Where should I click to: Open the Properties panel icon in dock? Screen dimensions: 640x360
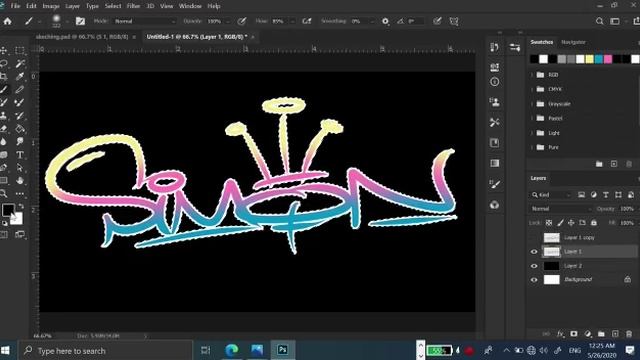coord(515,47)
